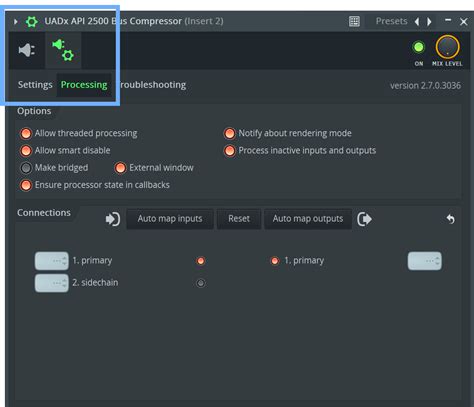Click the input arrow icon beside Auto map inputs
The height and width of the screenshot is (407, 474).
113,219
